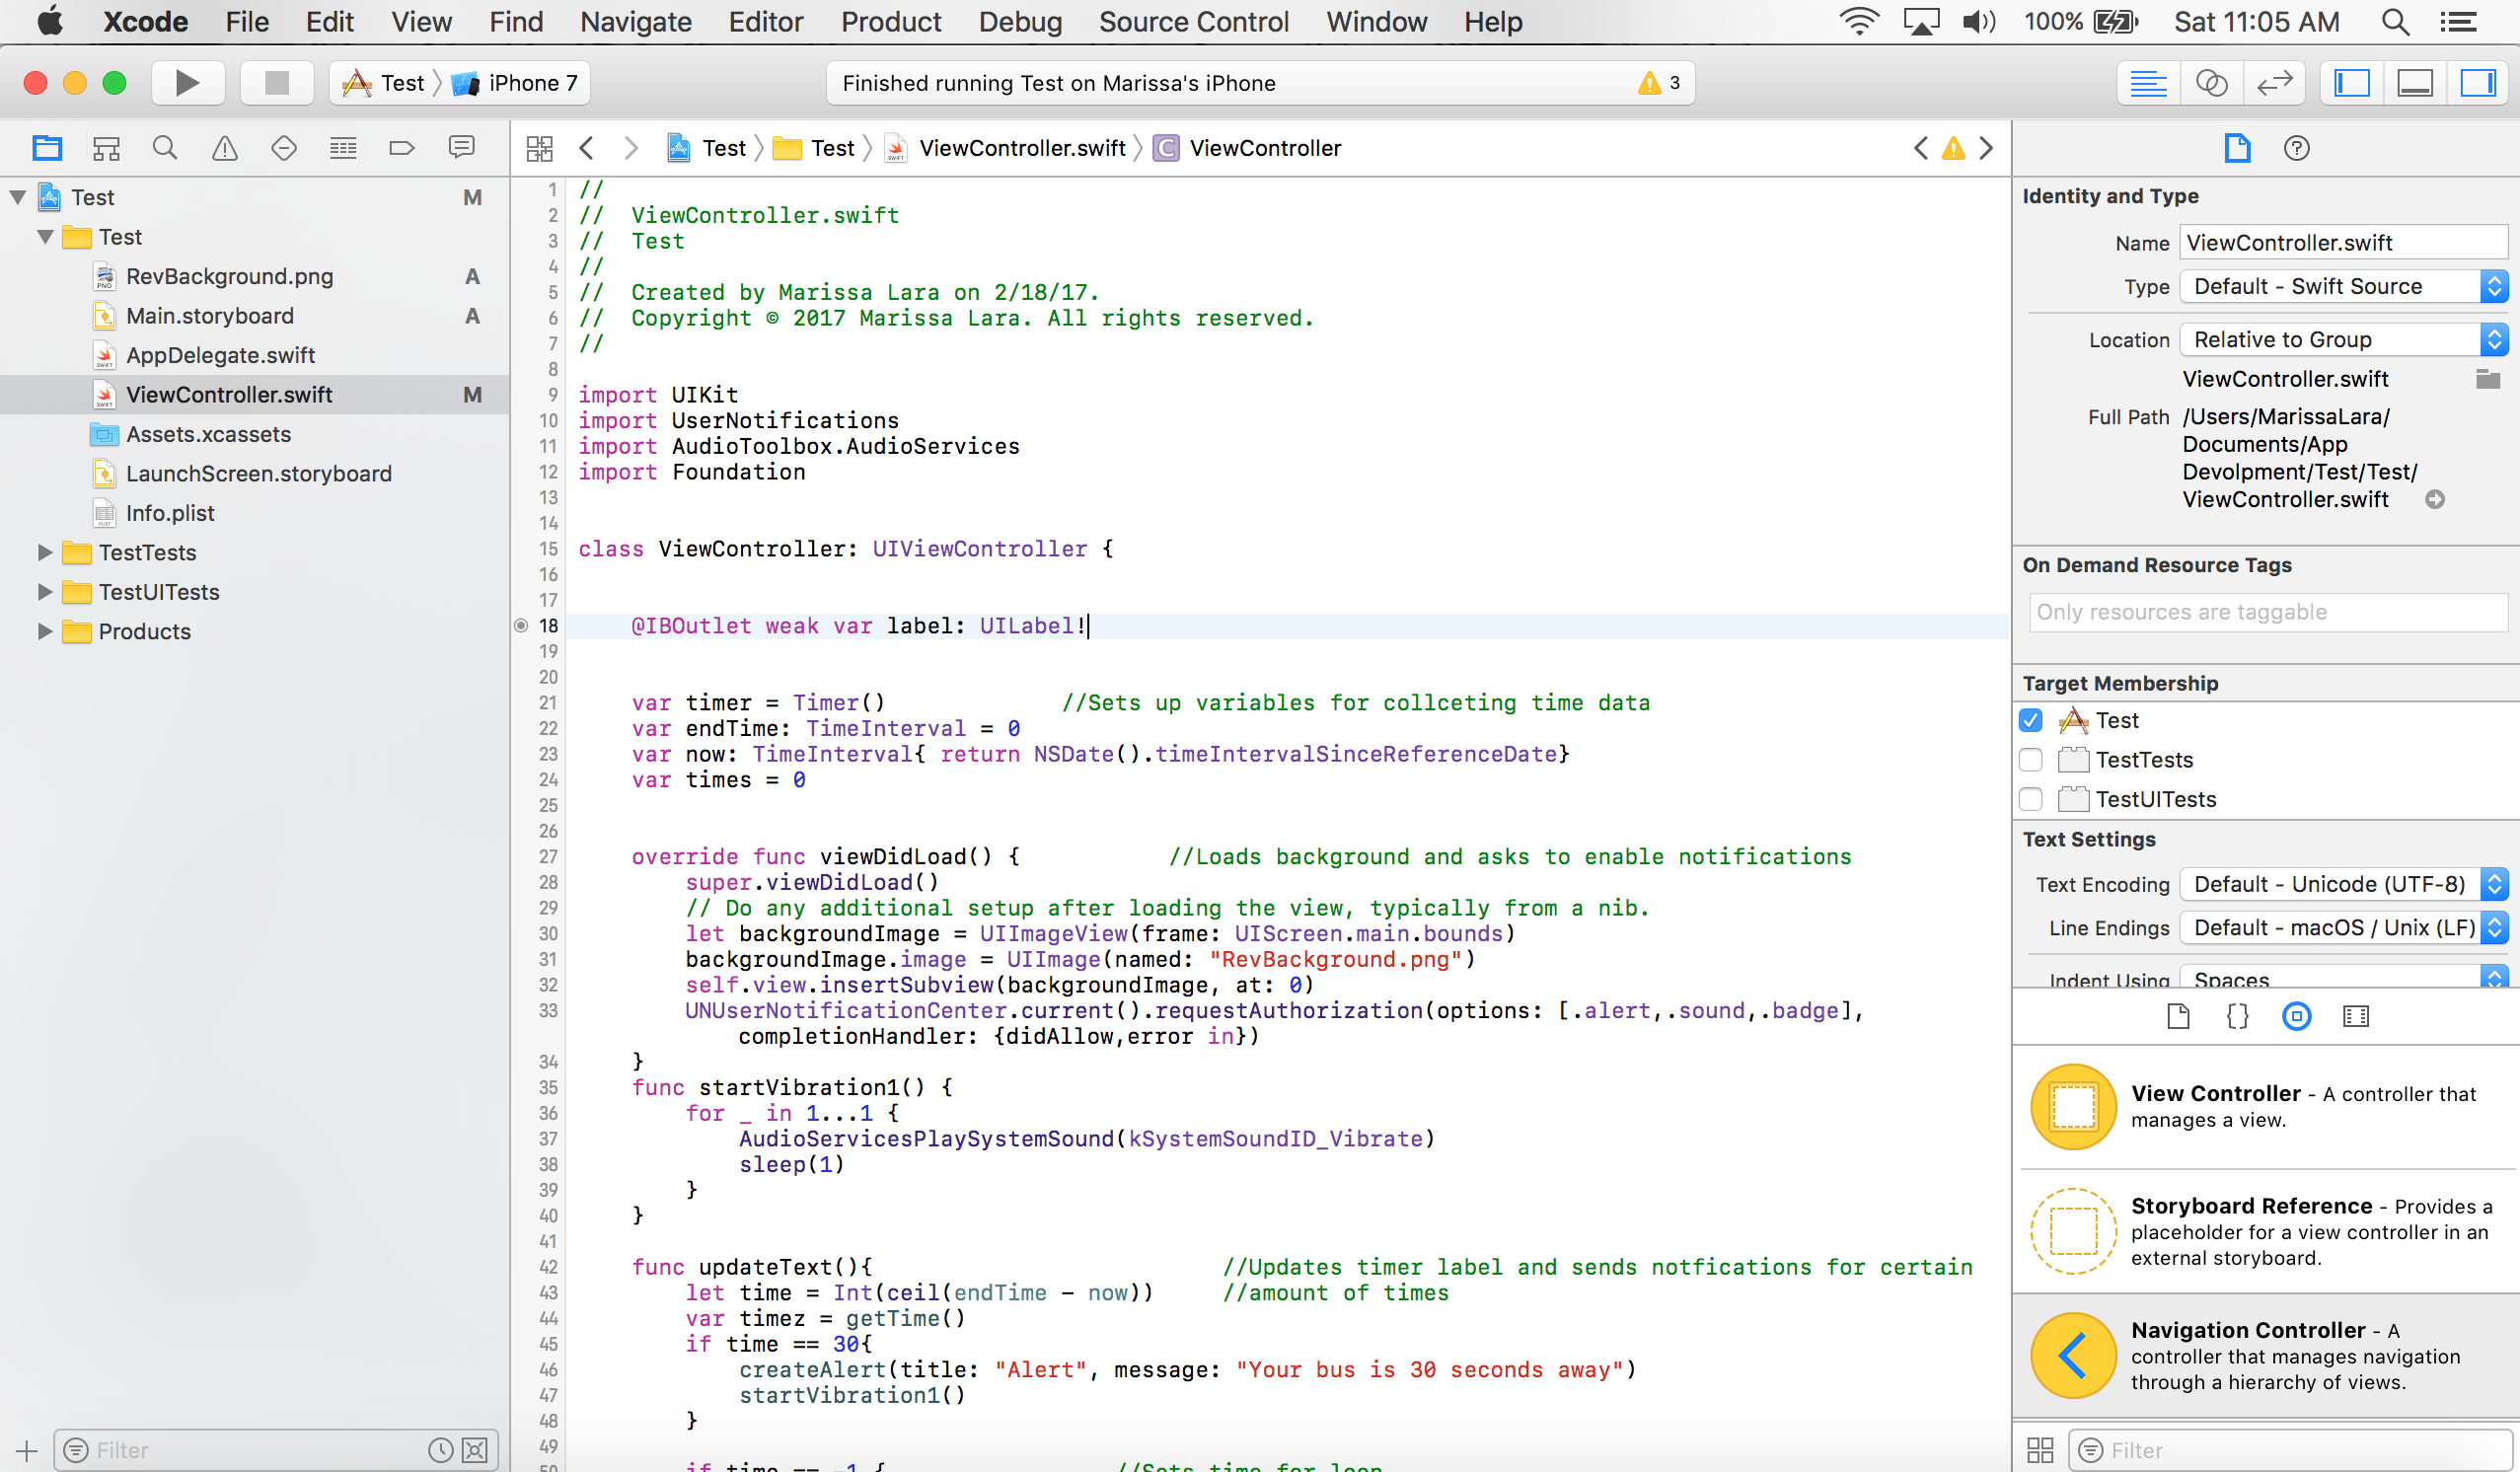Hide the Utilities right panel
This screenshot has width=2520, height=1472.
2477,83
